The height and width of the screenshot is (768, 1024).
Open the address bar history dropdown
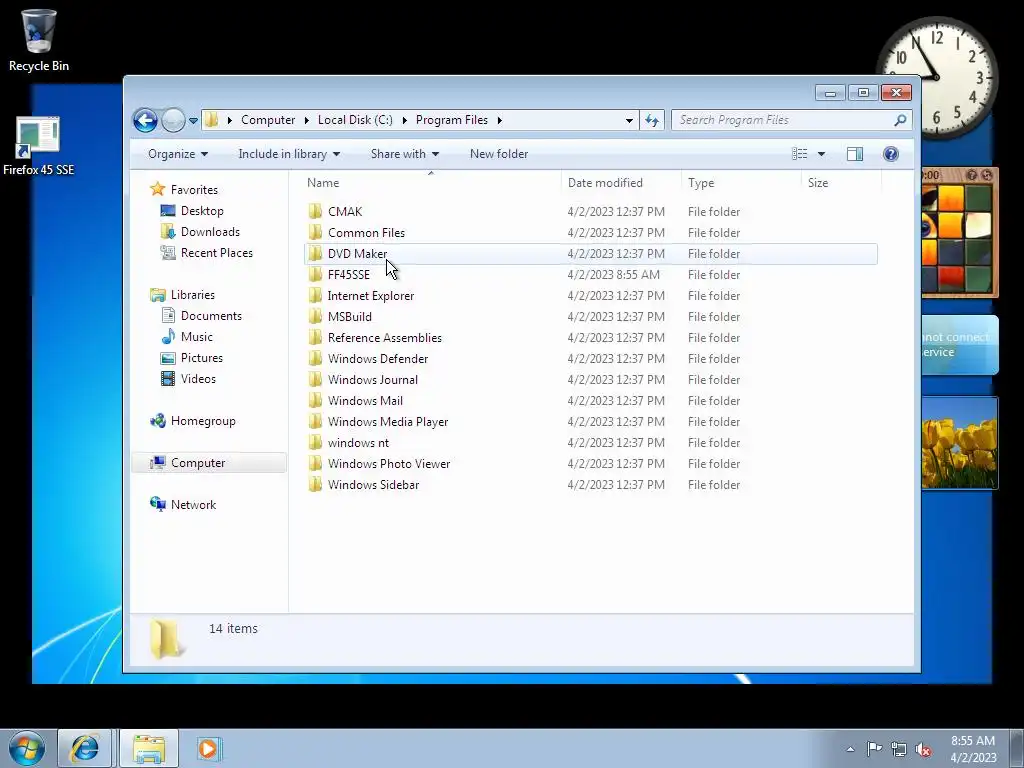pyautogui.click(x=629, y=120)
